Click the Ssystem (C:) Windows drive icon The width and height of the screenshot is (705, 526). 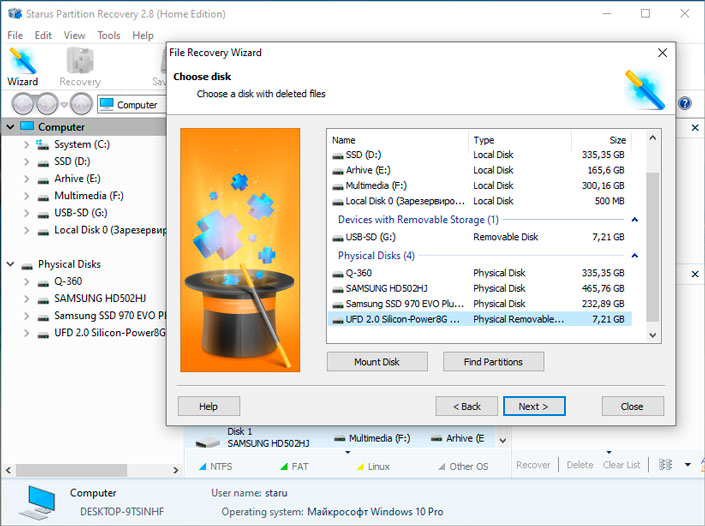coord(43,144)
